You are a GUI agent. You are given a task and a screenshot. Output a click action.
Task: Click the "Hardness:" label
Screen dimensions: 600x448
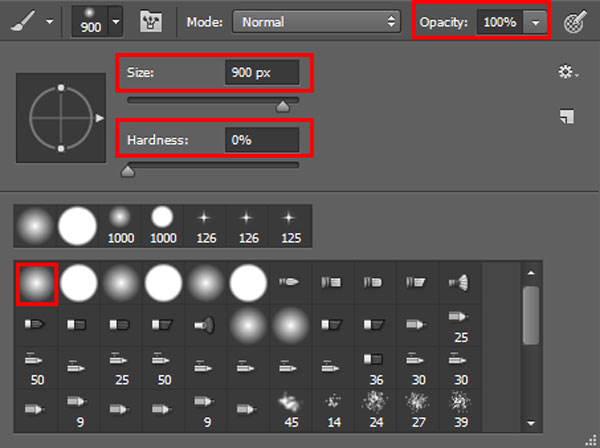(x=158, y=140)
